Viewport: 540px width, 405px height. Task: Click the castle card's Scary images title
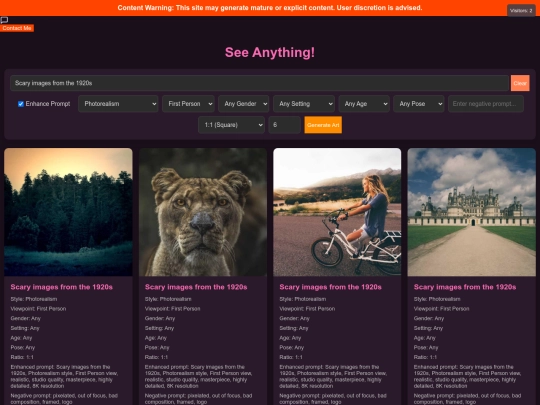pyautogui.click(x=465, y=287)
